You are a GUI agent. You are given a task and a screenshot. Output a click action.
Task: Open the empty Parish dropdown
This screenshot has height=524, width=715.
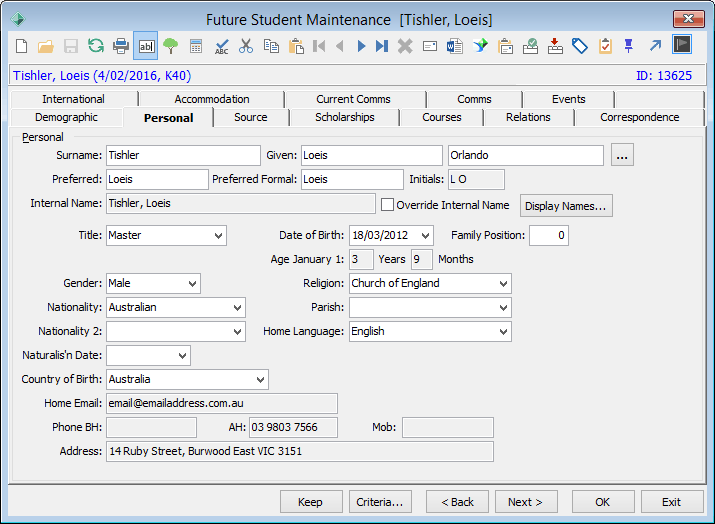coord(503,308)
